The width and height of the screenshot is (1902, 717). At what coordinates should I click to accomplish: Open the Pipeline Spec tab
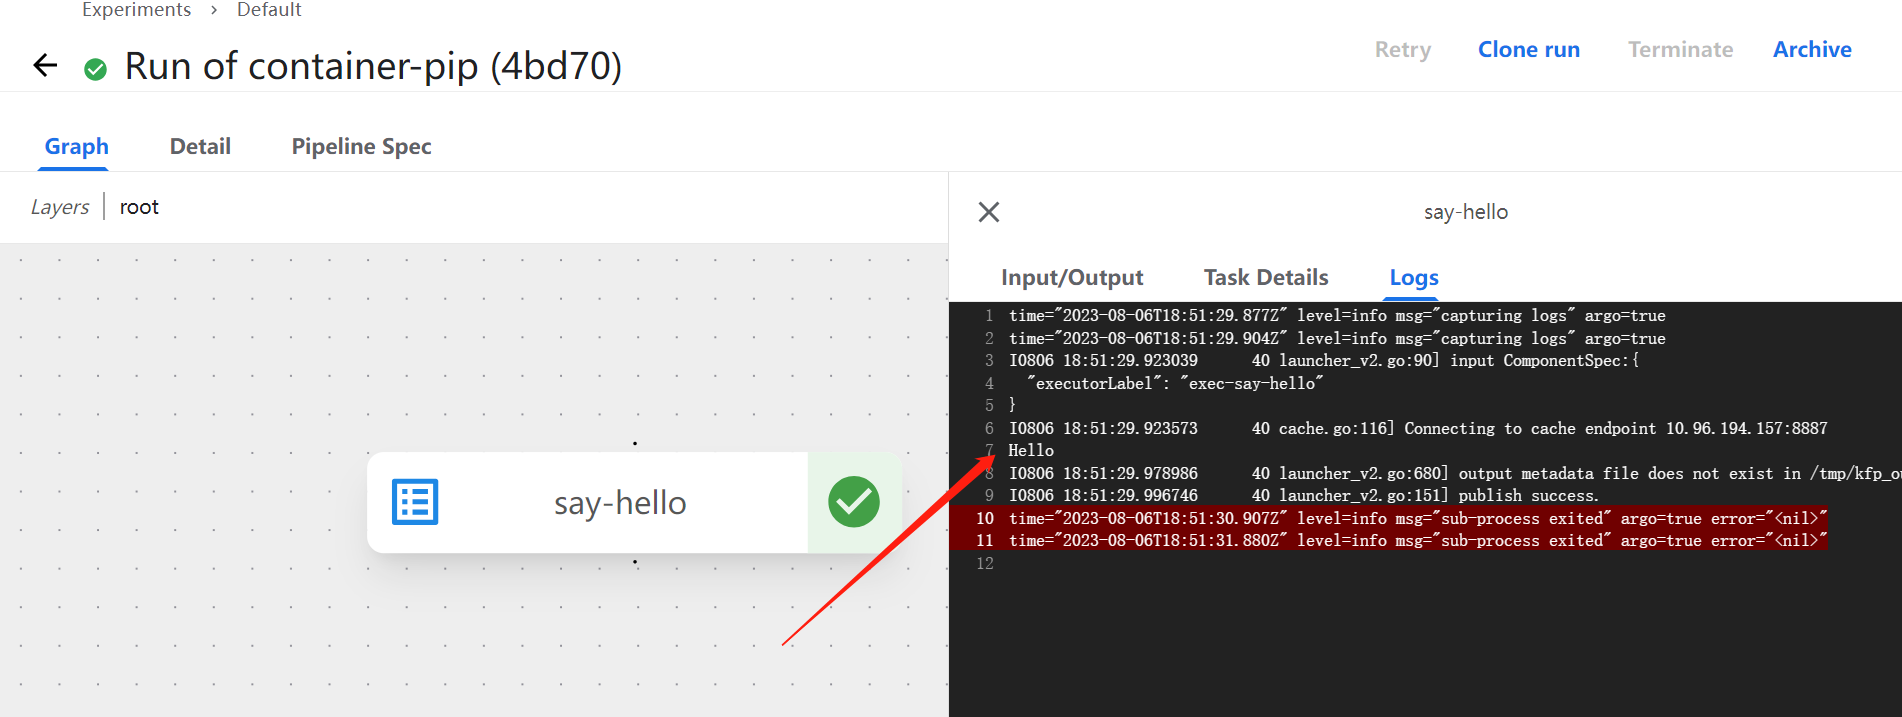pos(361,146)
